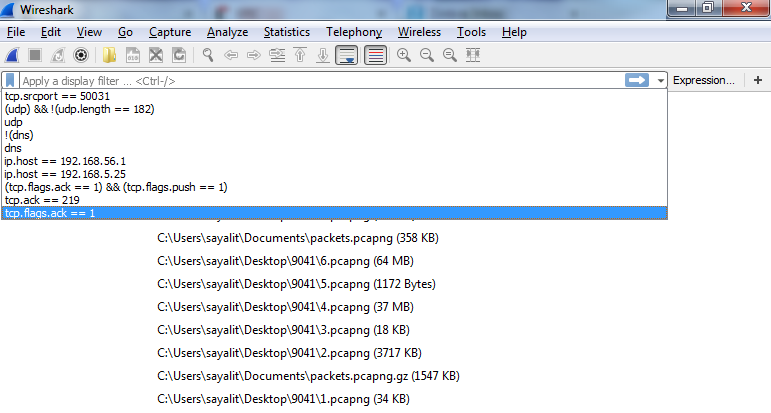Open recent file packets.pcapng.gz
The height and width of the screenshot is (413, 771).
[x=308, y=376]
